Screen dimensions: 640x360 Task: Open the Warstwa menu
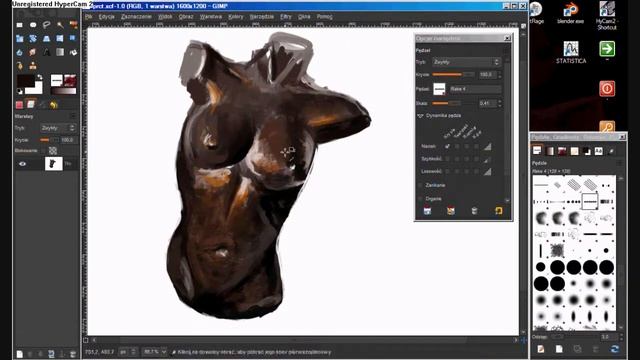tap(211, 17)
